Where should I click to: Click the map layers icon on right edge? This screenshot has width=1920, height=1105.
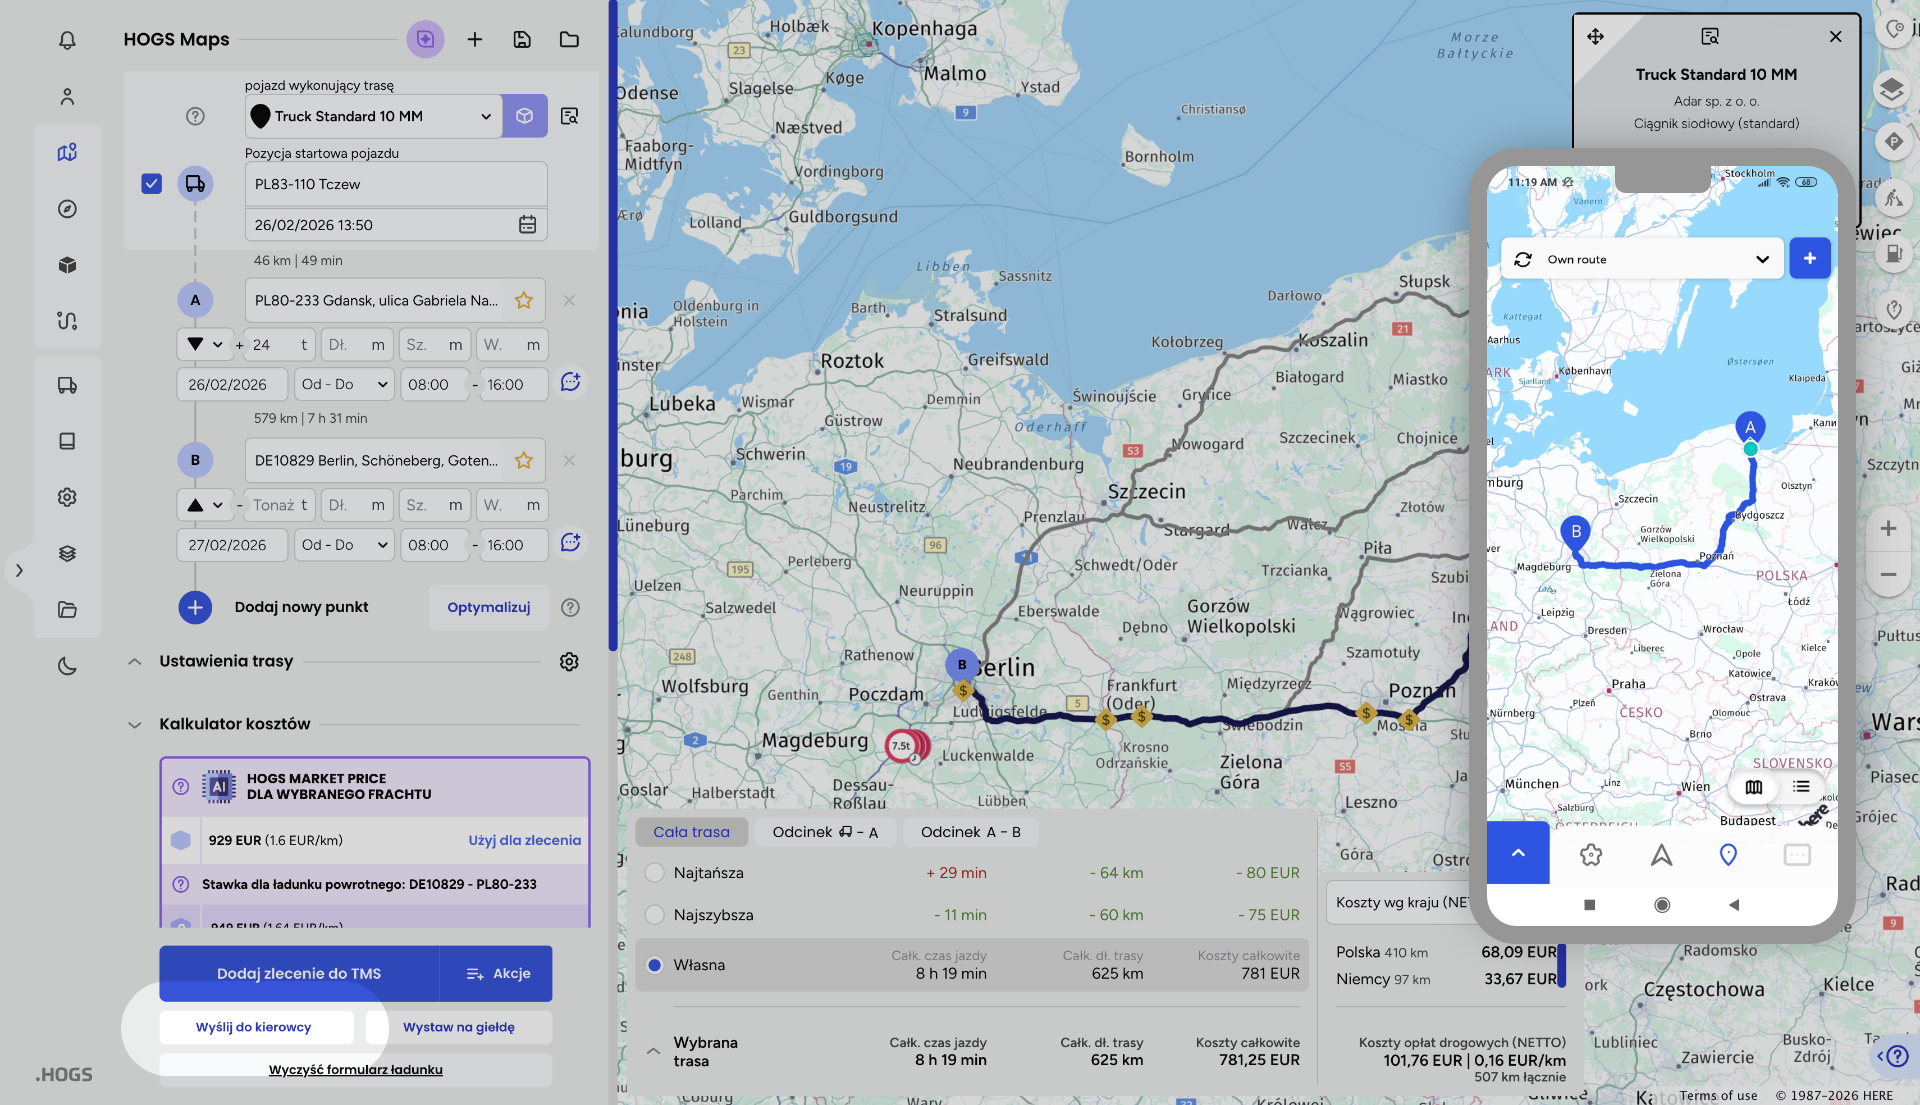(1891, 89)
